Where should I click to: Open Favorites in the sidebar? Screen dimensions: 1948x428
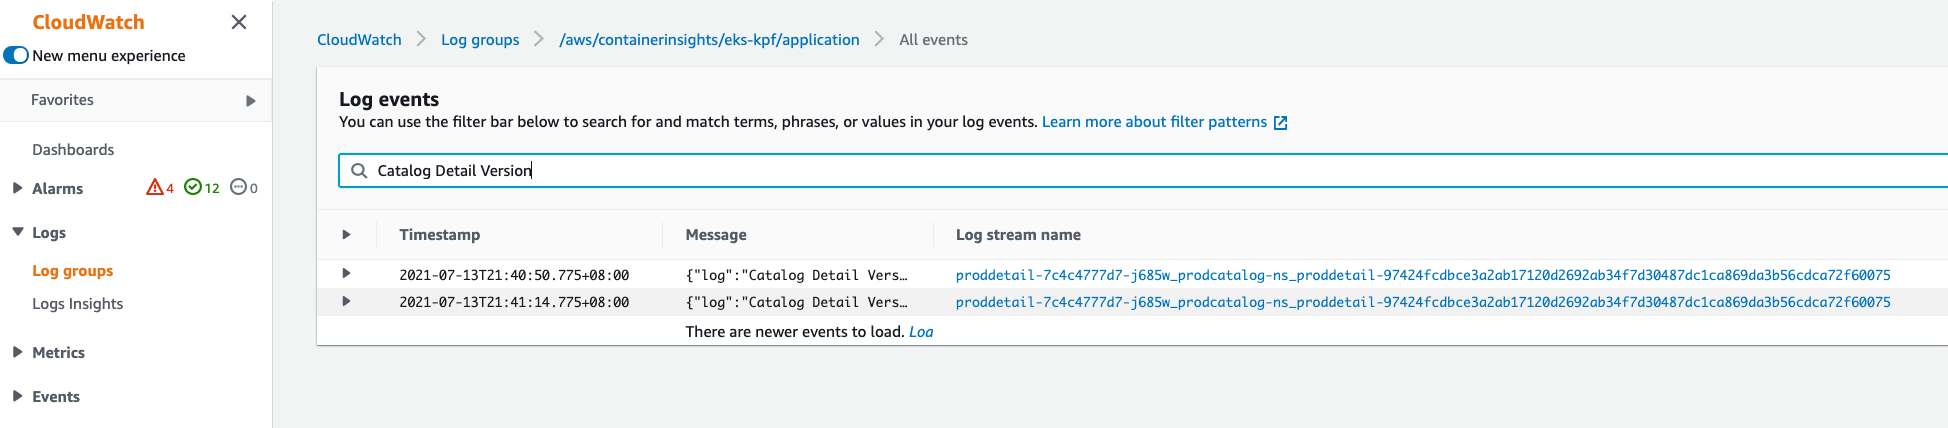[x=62, y=100]
